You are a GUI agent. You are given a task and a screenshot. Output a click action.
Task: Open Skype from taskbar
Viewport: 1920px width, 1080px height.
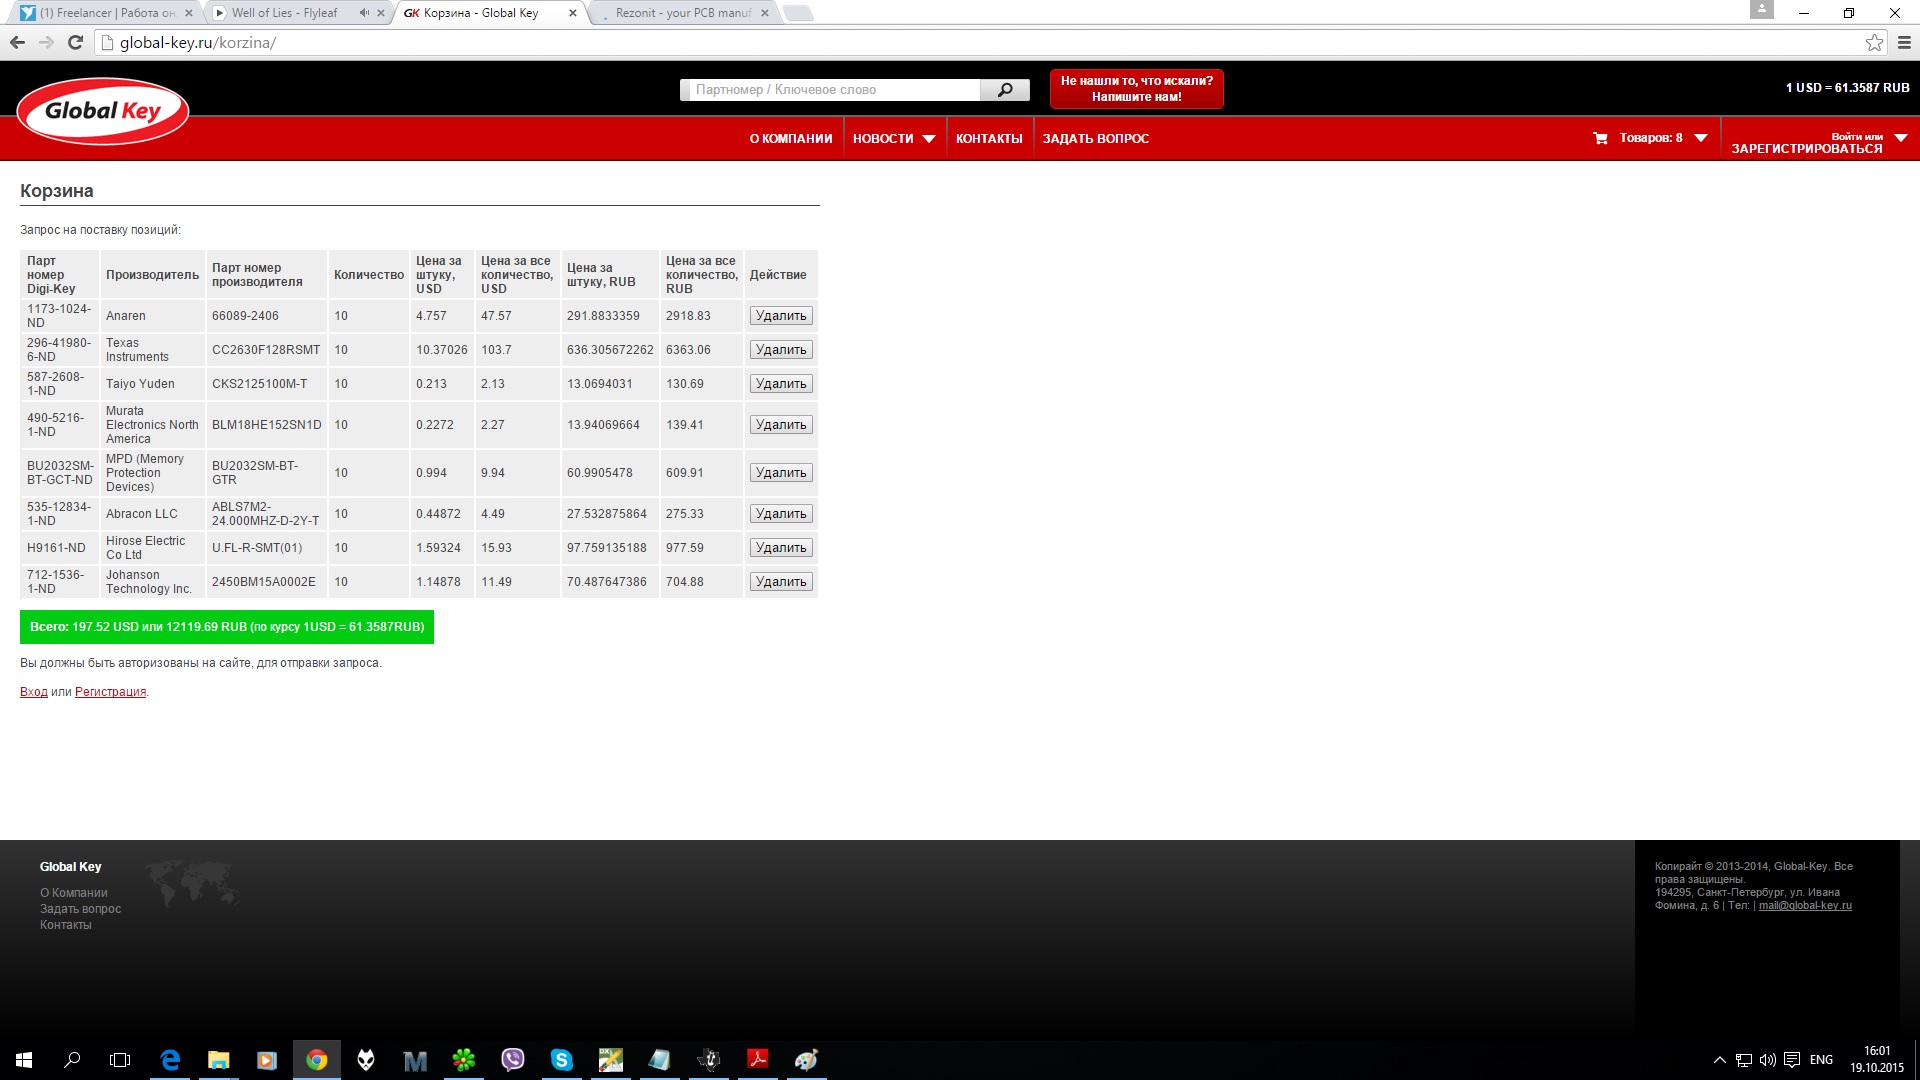562,1060
